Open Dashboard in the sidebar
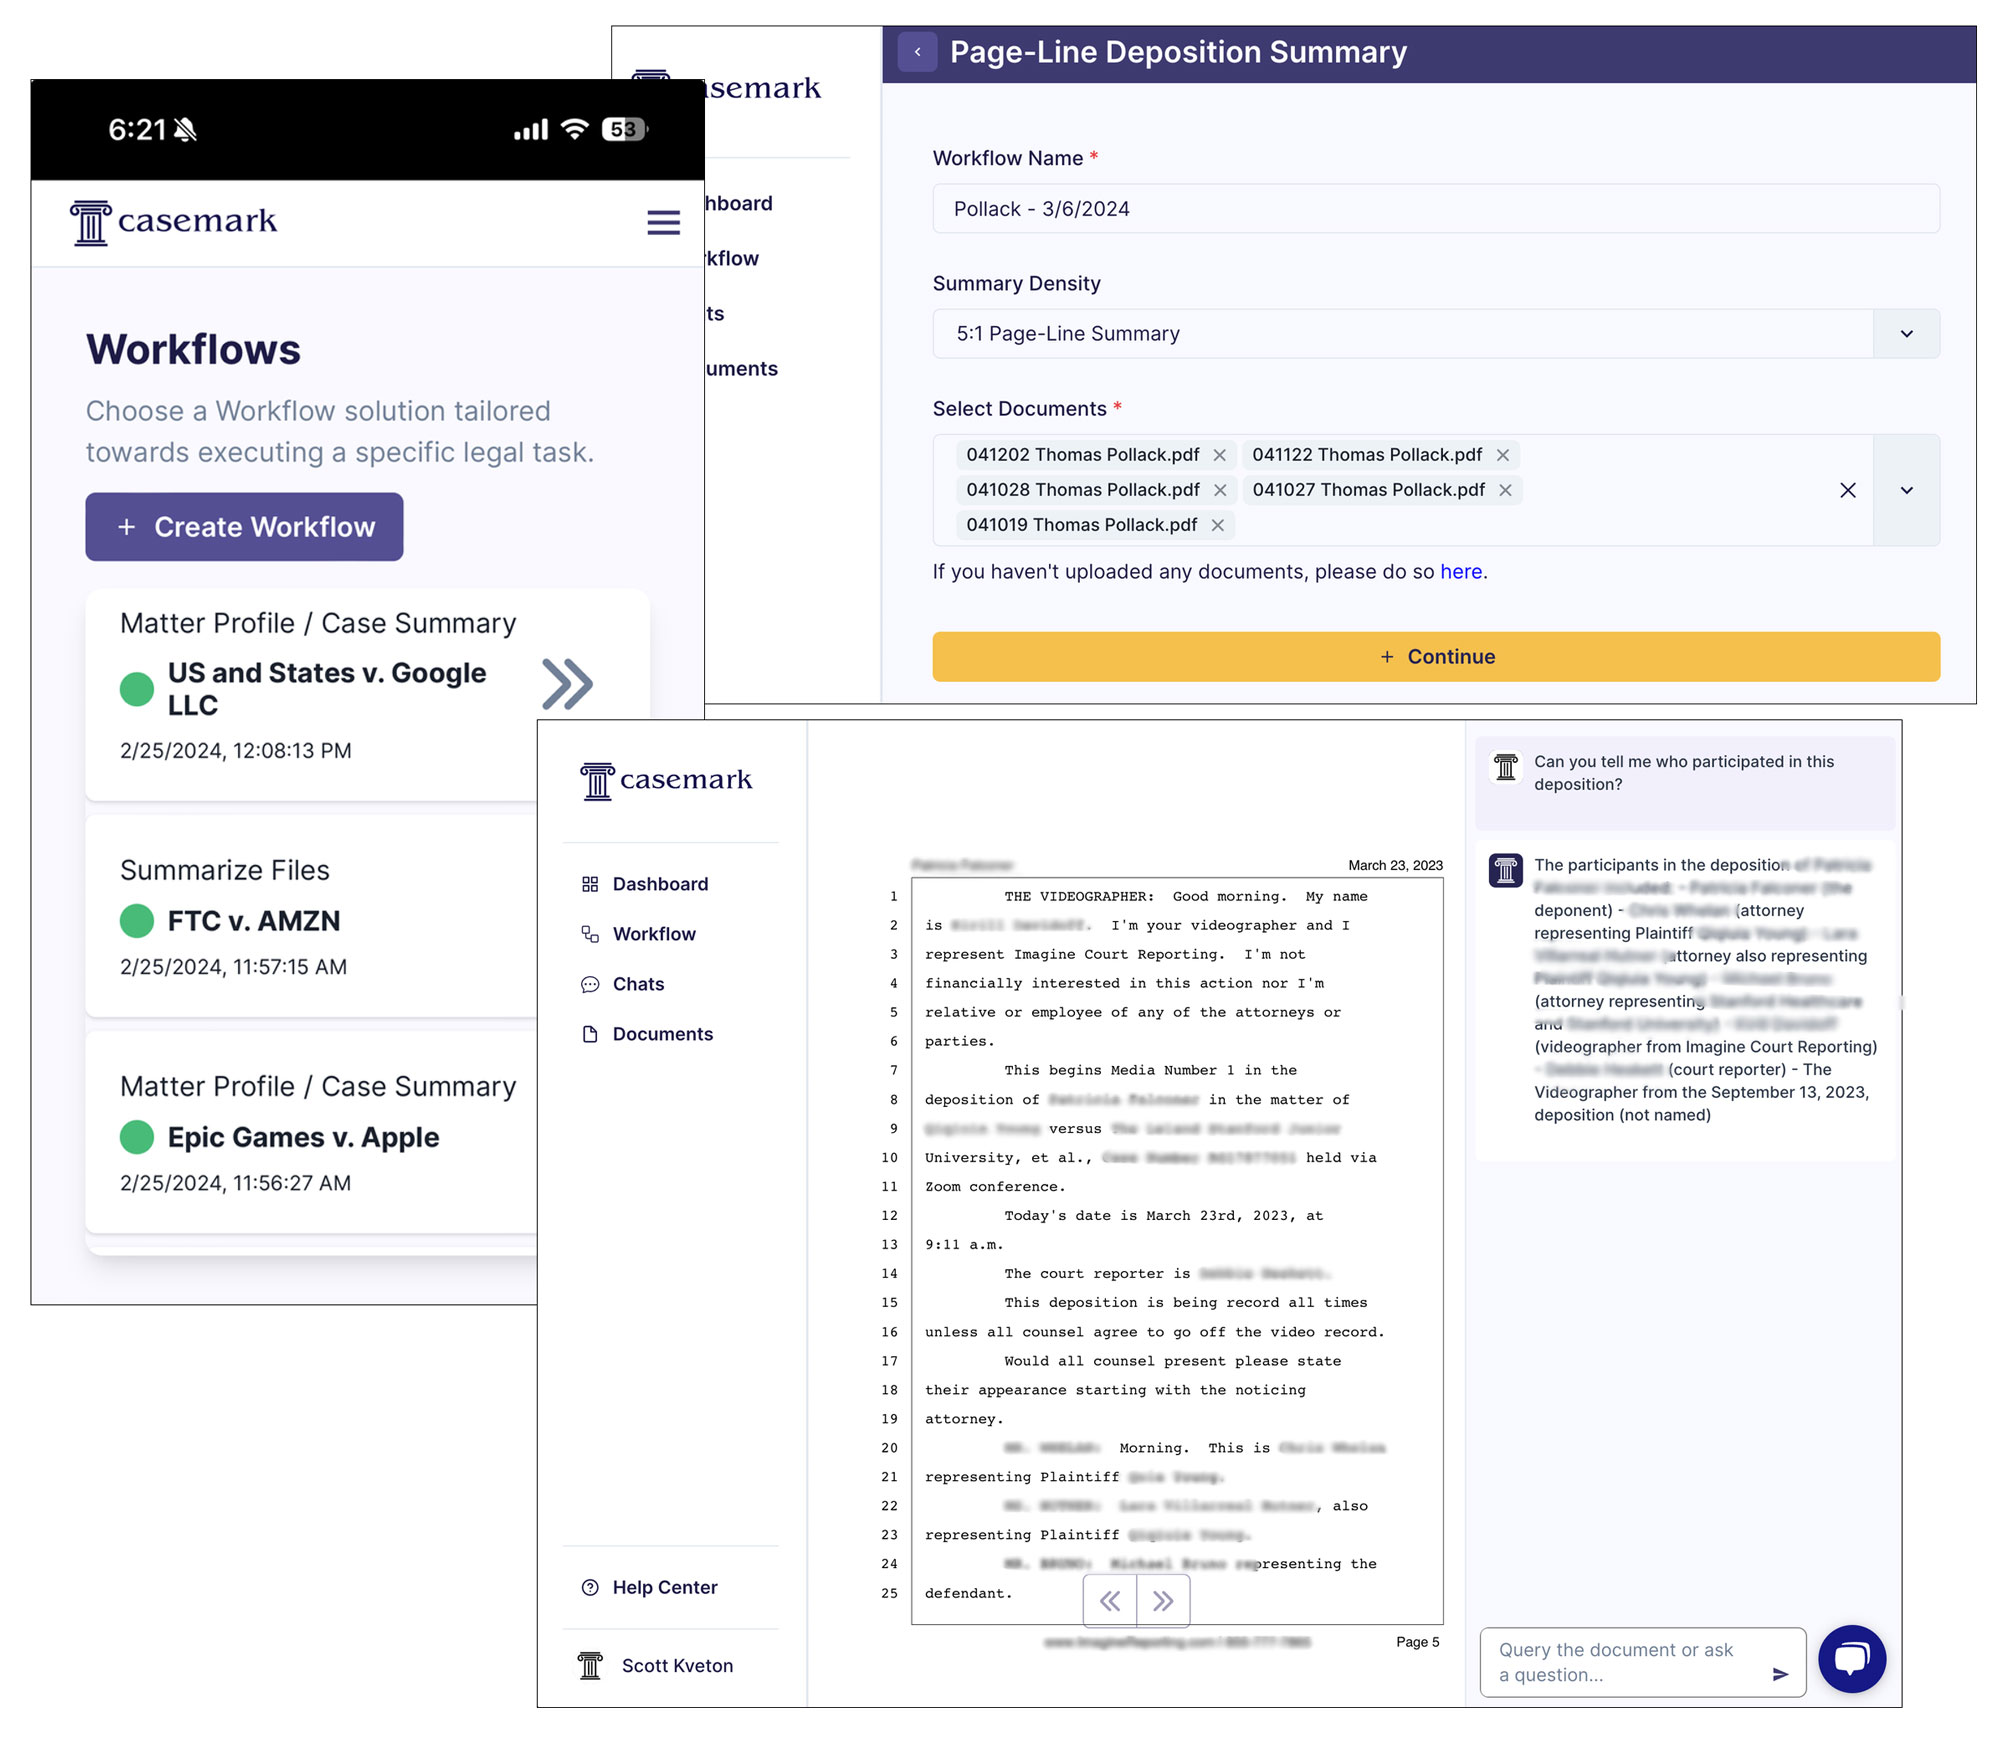The image size is (2000, 1746). tap(660, 884)
